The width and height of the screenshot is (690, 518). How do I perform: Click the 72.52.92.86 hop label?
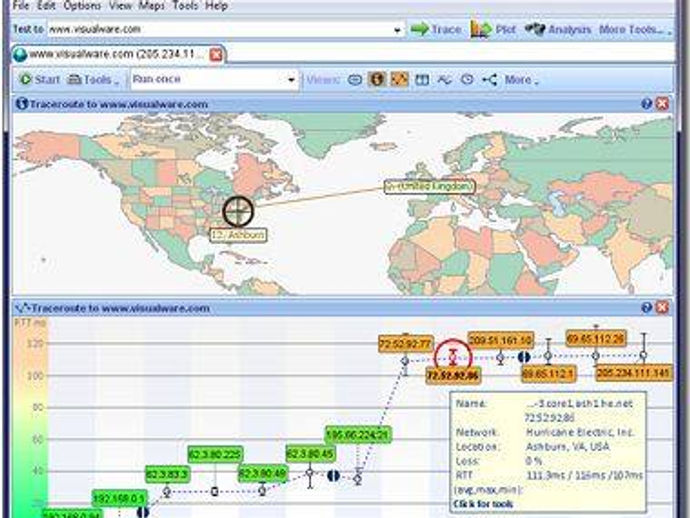[453, 375]
